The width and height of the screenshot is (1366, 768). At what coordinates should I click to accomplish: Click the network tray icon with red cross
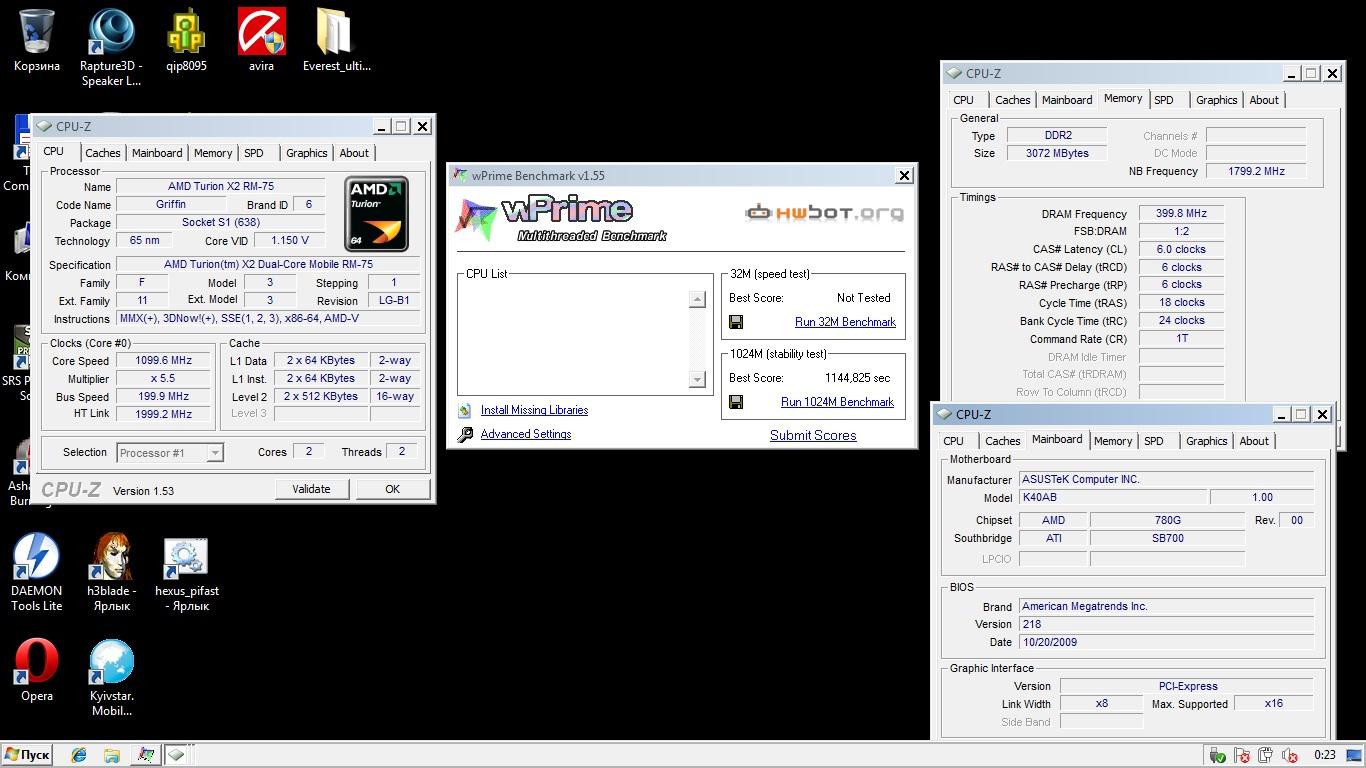coord(1242,755)
